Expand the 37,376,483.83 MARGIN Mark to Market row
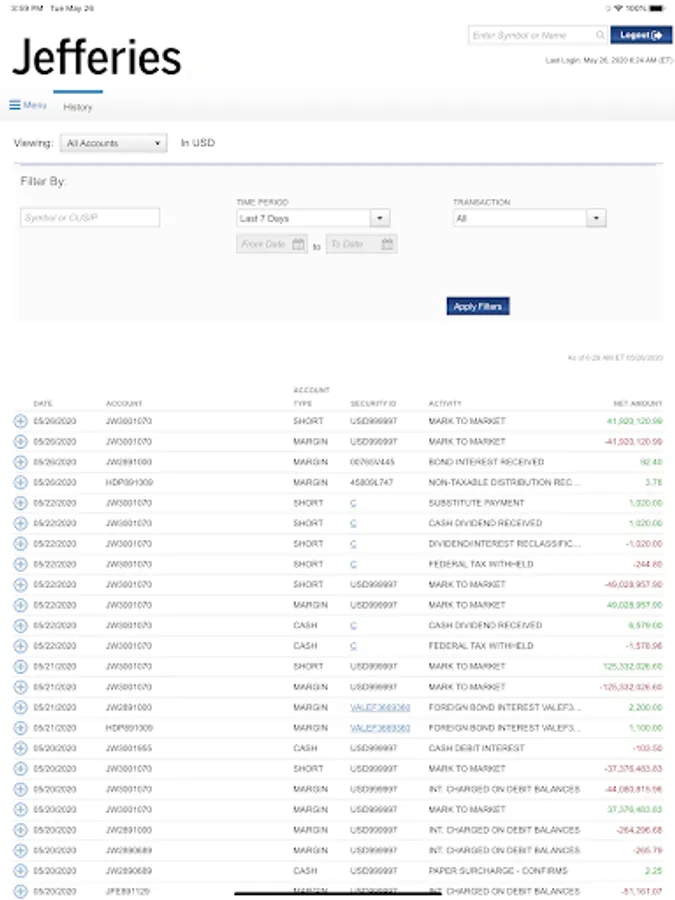 coord(20,809)
